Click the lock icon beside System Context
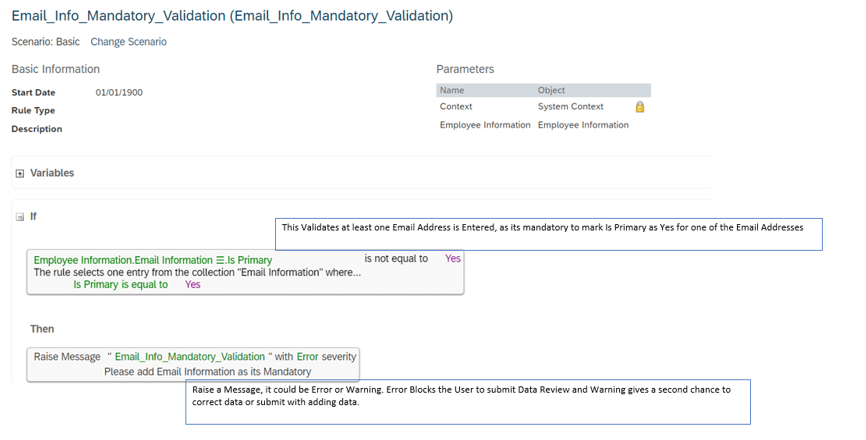 [640, 107]
